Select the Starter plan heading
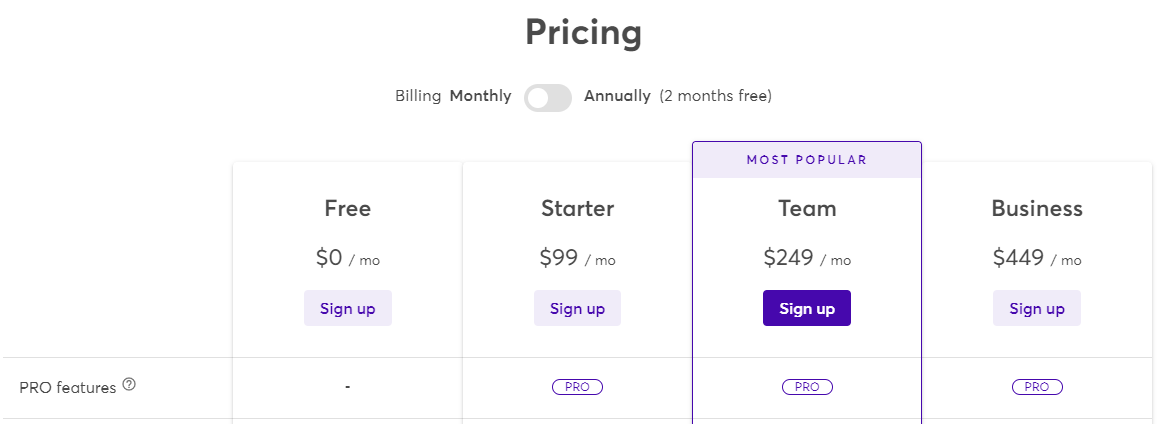This screenshot has width=1161, height=424. click(578, 209)
